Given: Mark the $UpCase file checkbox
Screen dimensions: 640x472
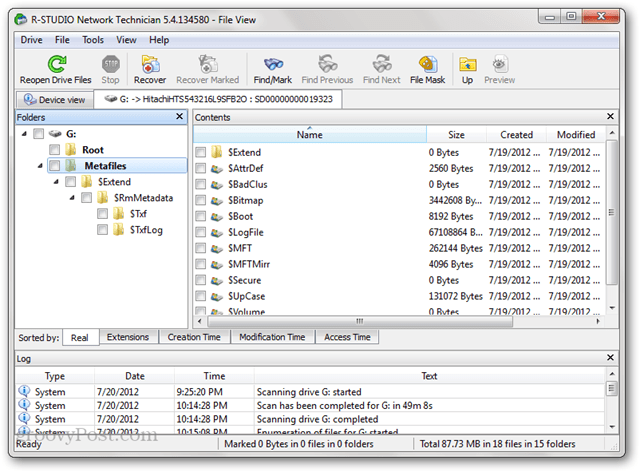Looking at the screenshot, I should point(200,296).
